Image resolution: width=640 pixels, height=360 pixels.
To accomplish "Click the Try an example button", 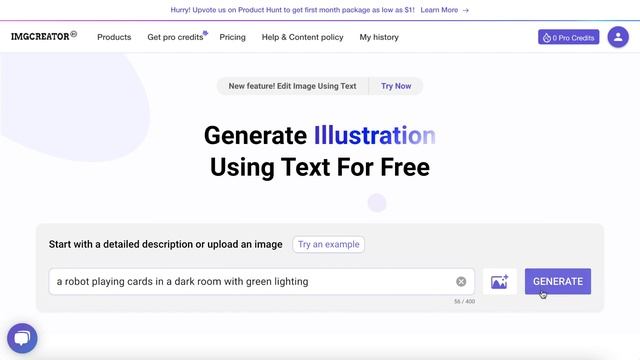I will [329, 244].
